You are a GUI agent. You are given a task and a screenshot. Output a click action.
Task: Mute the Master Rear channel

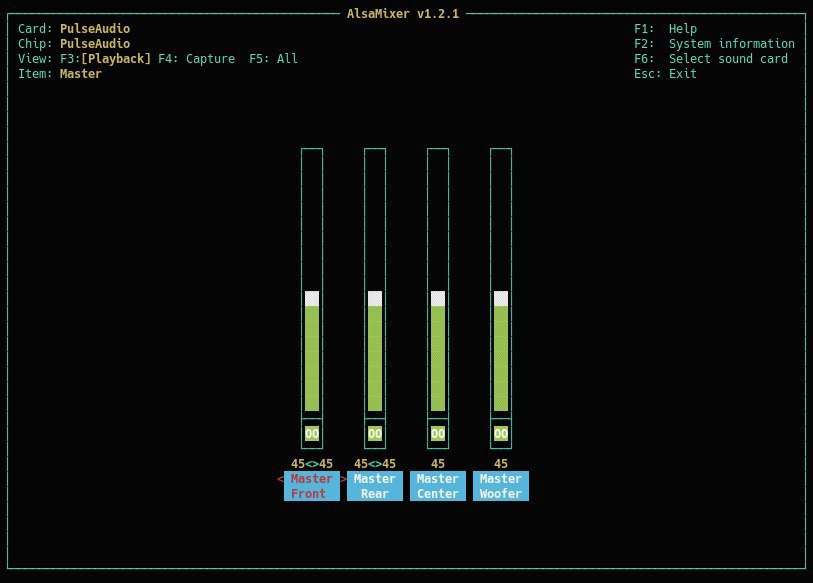(375, 434)
